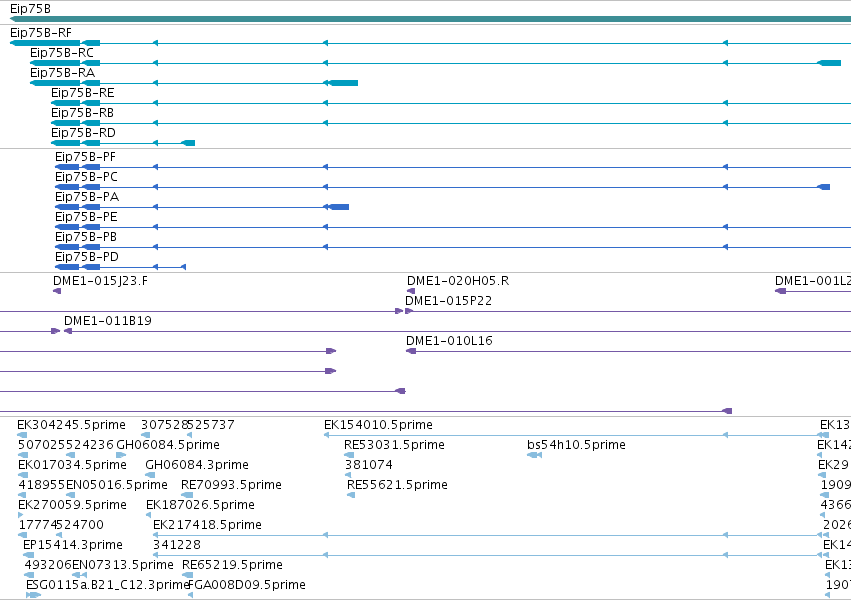Image resolution: width=851 pixels, height=600 pixels.
Task: Select the FGA008D09.5prime EST label
Action: (x=247, y=585)
